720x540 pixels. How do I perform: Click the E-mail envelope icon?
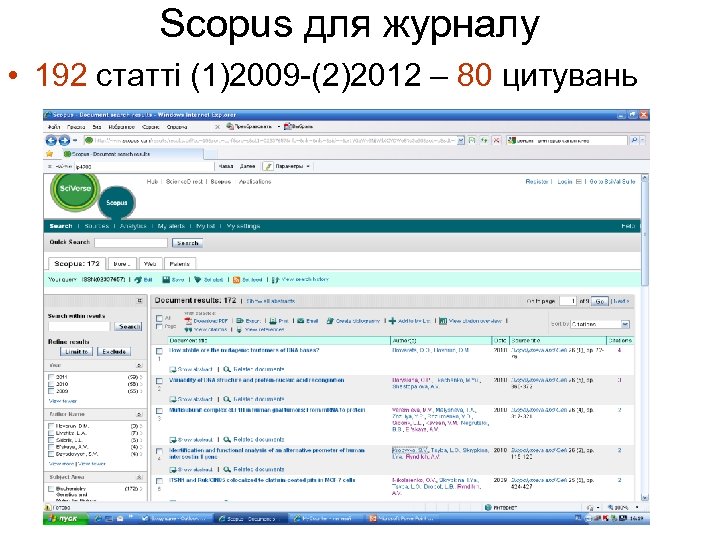tap(301, 321)
